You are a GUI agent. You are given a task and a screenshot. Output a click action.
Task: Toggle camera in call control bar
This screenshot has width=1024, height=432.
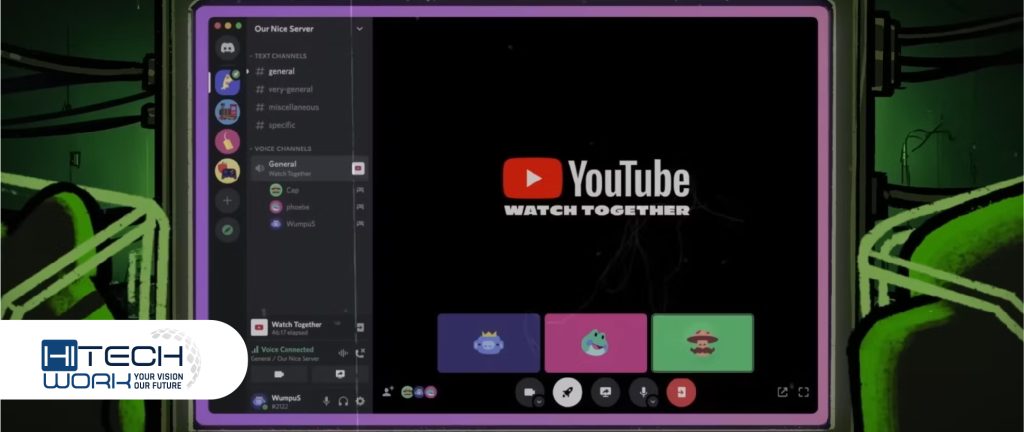pyautogui.click(x=530, y=392)
